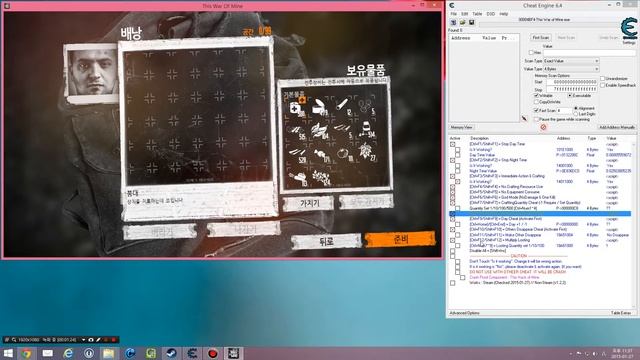This screenshot has width=640, height=360.
Task: Open File Explorer from the taskbar
Action: tap(109, 353)
